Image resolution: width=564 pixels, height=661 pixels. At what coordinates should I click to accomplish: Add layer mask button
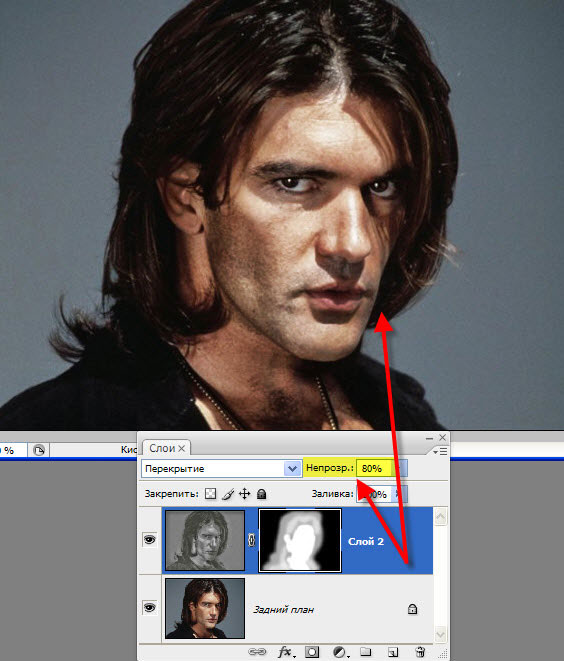coord(312,652)
